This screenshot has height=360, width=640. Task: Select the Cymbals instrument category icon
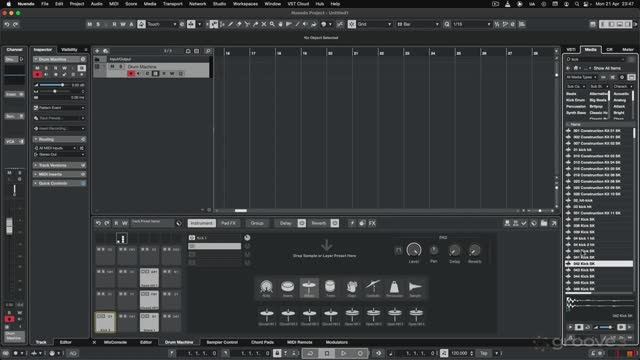pos(373,287)
